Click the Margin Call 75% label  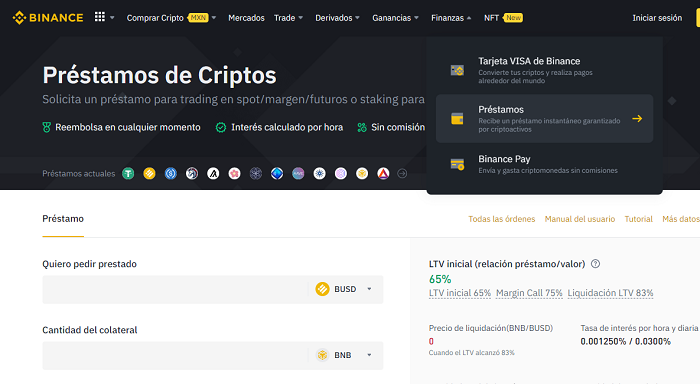529,293
